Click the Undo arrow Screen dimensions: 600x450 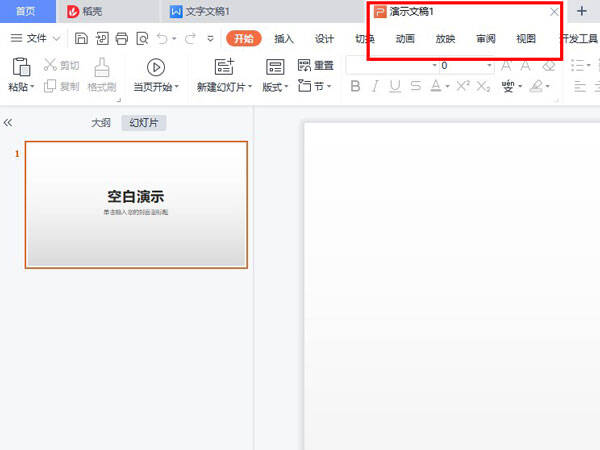162,39
